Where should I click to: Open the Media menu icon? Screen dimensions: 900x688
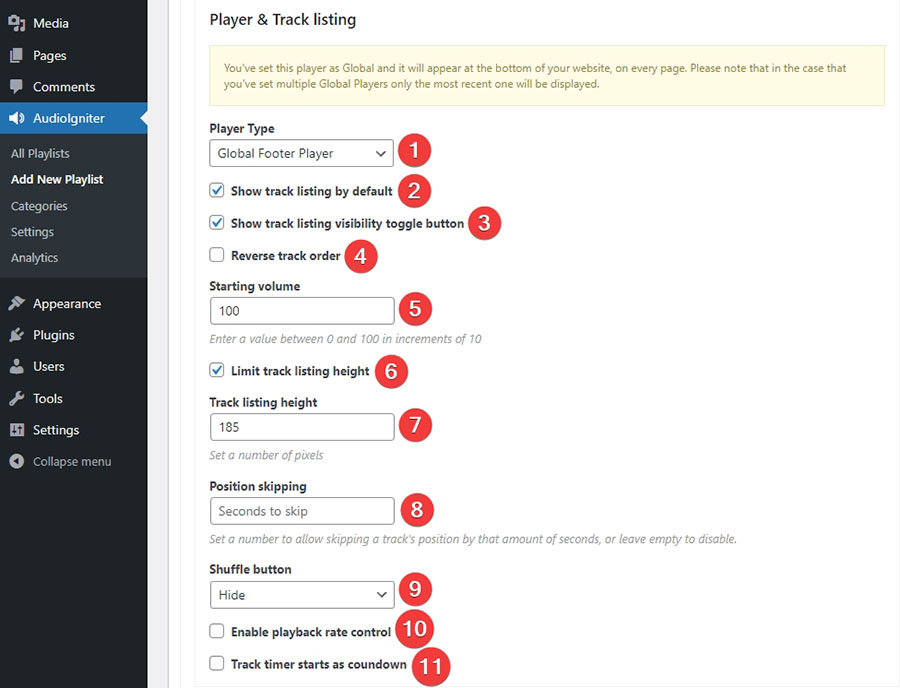coord(17,24)
